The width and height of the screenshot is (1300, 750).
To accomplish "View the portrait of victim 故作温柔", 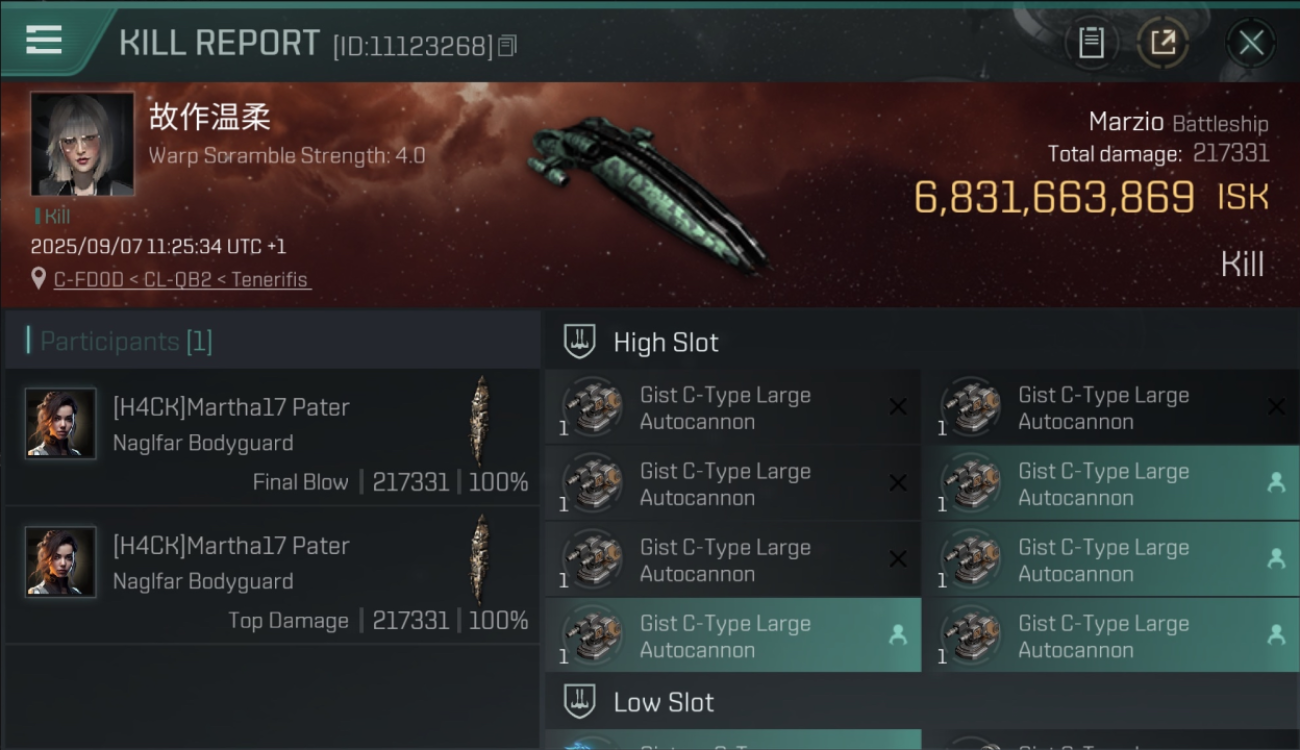I will 82,144.
